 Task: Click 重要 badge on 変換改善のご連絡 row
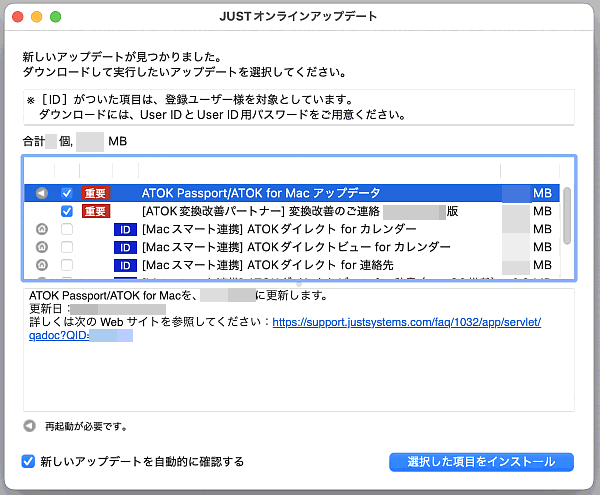[x=96, y=211]
